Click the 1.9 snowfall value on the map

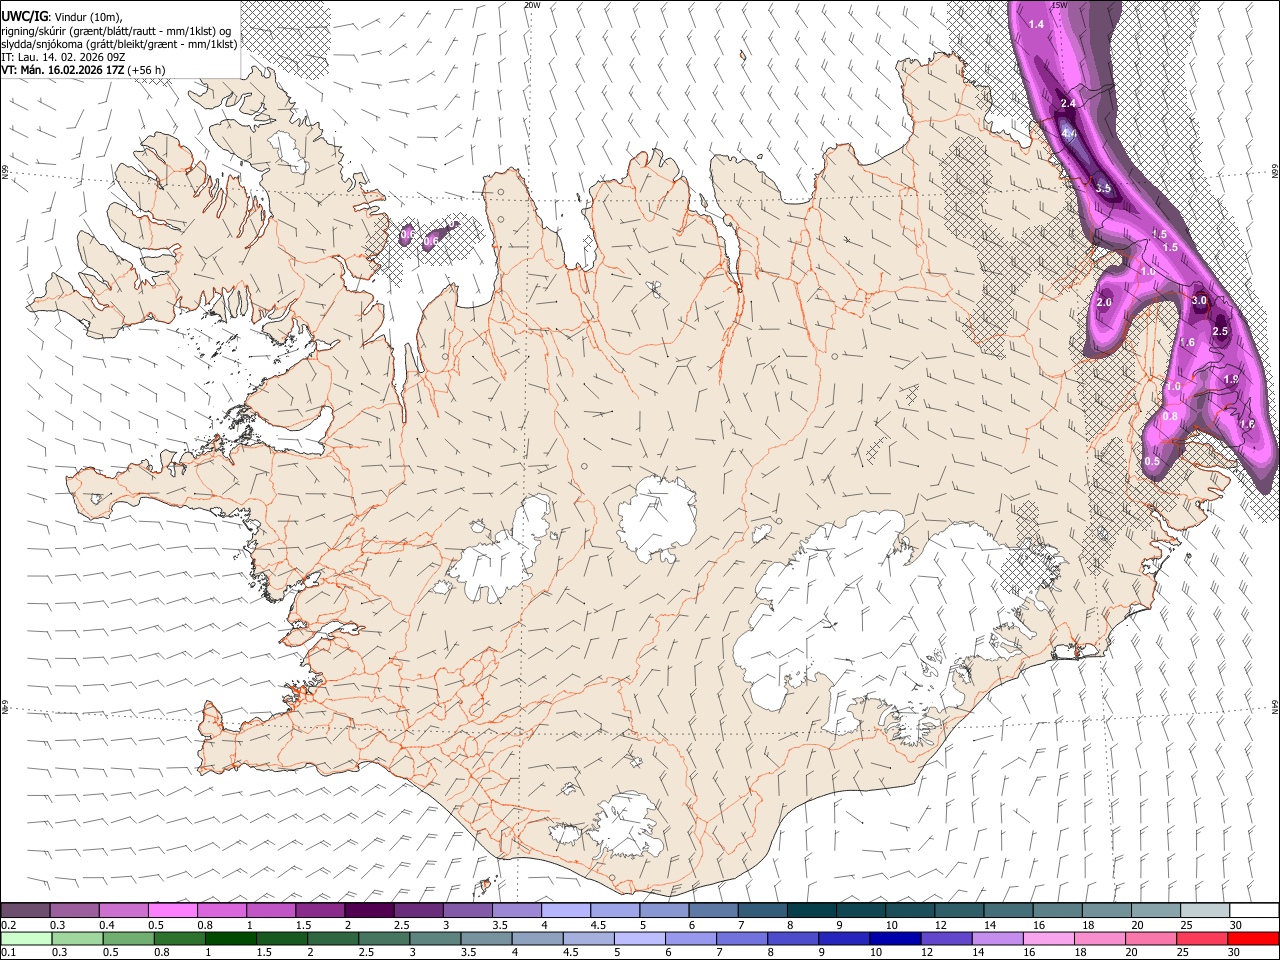click(1231, 379)
